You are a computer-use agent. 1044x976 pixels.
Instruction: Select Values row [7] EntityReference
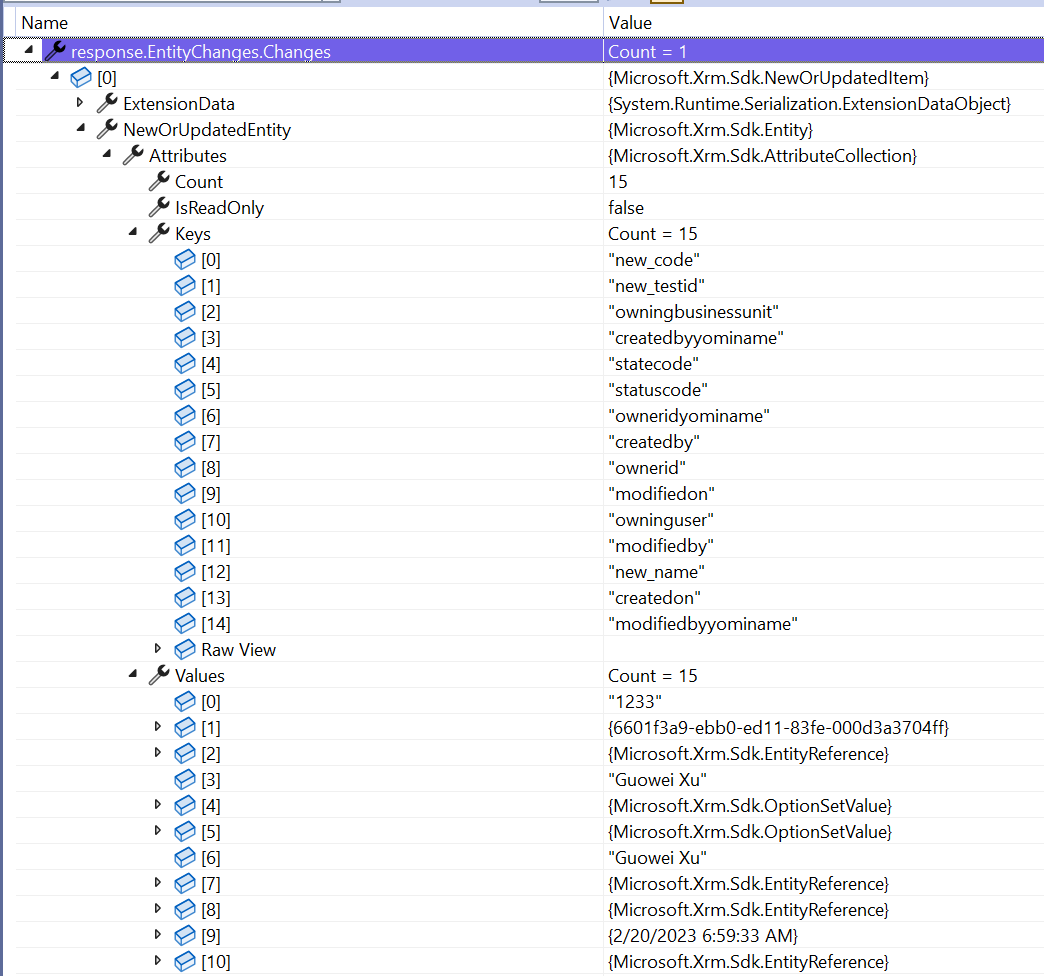coord(748,883)
